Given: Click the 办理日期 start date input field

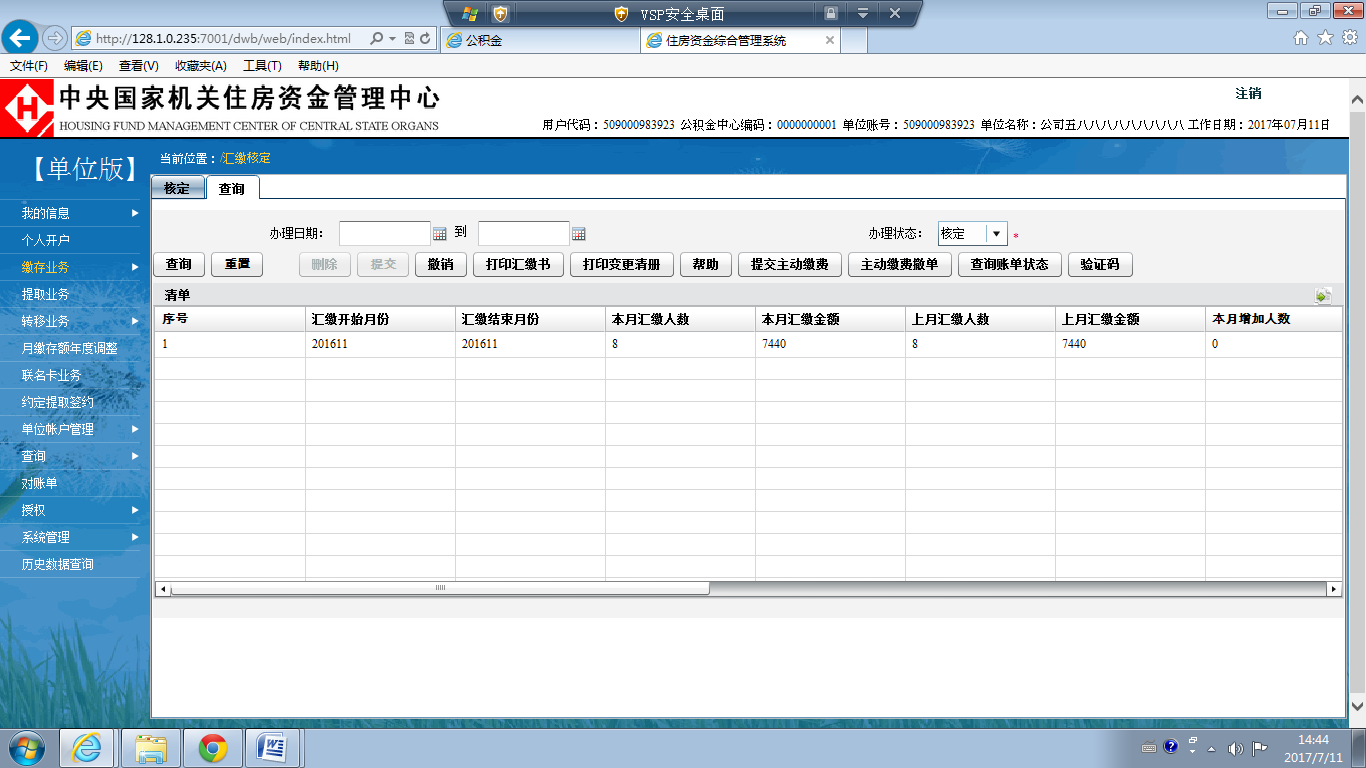Looking at the screenshot, I should (x=384, y=234).
